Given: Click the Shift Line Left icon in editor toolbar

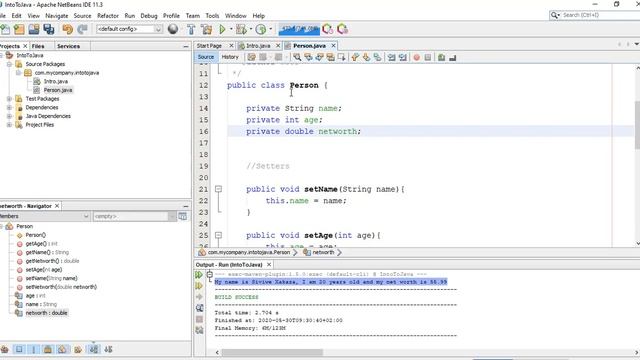Looking at the screenshot, I should click(391, 58).
